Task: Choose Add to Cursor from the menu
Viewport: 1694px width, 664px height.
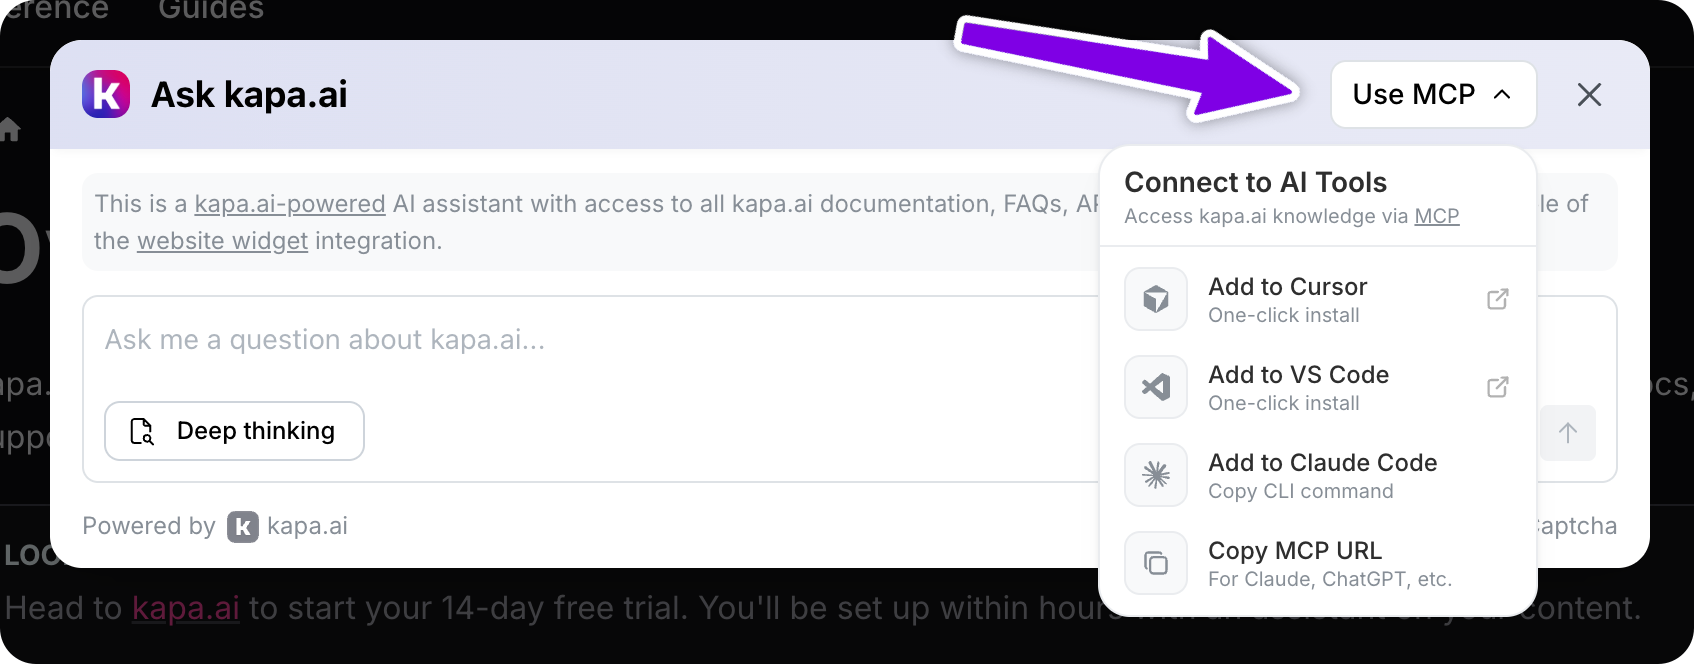Action: click(x=1287, y=287)
